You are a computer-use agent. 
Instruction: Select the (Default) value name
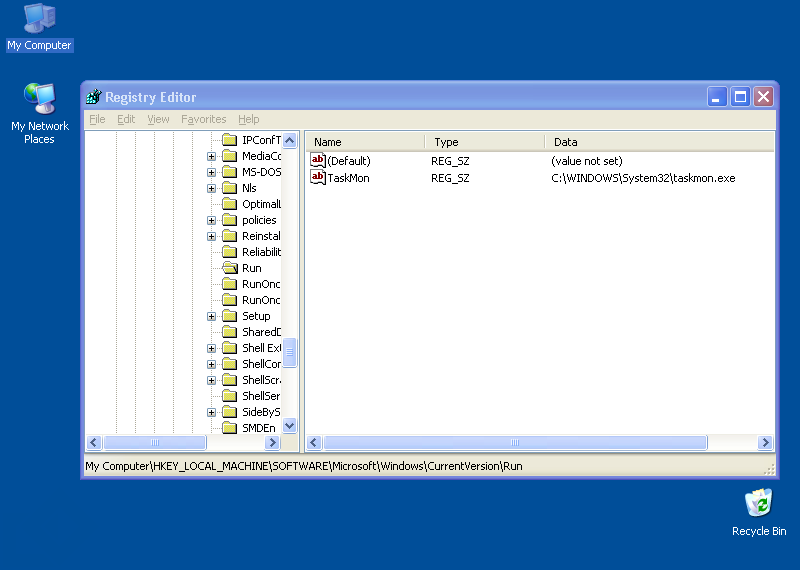349,161
